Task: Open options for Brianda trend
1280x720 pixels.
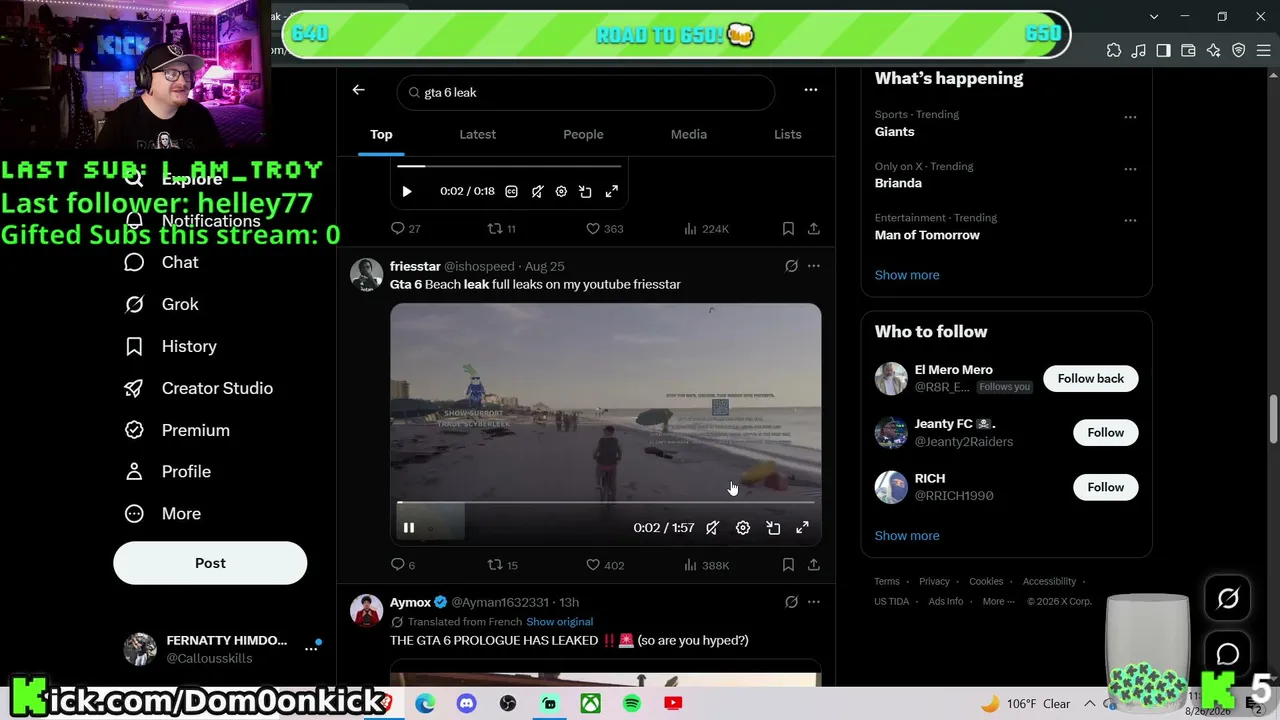Action: (1130, 169)
